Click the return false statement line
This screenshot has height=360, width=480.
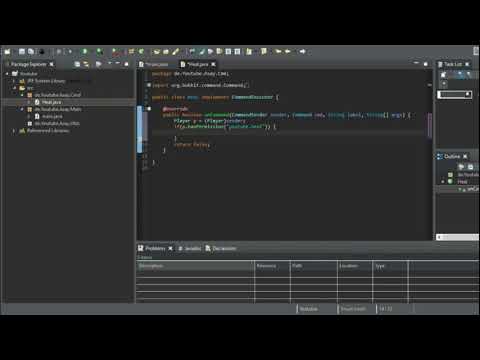192,145
